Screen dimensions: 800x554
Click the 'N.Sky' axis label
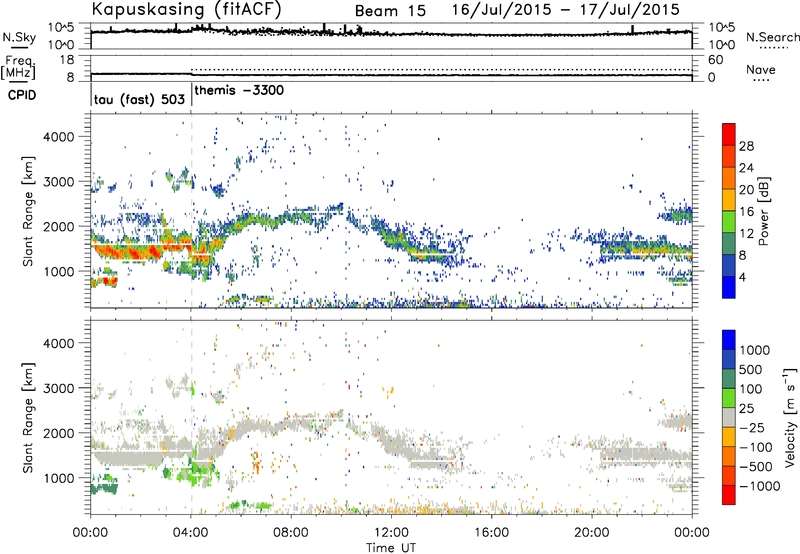tap(19, 37)
